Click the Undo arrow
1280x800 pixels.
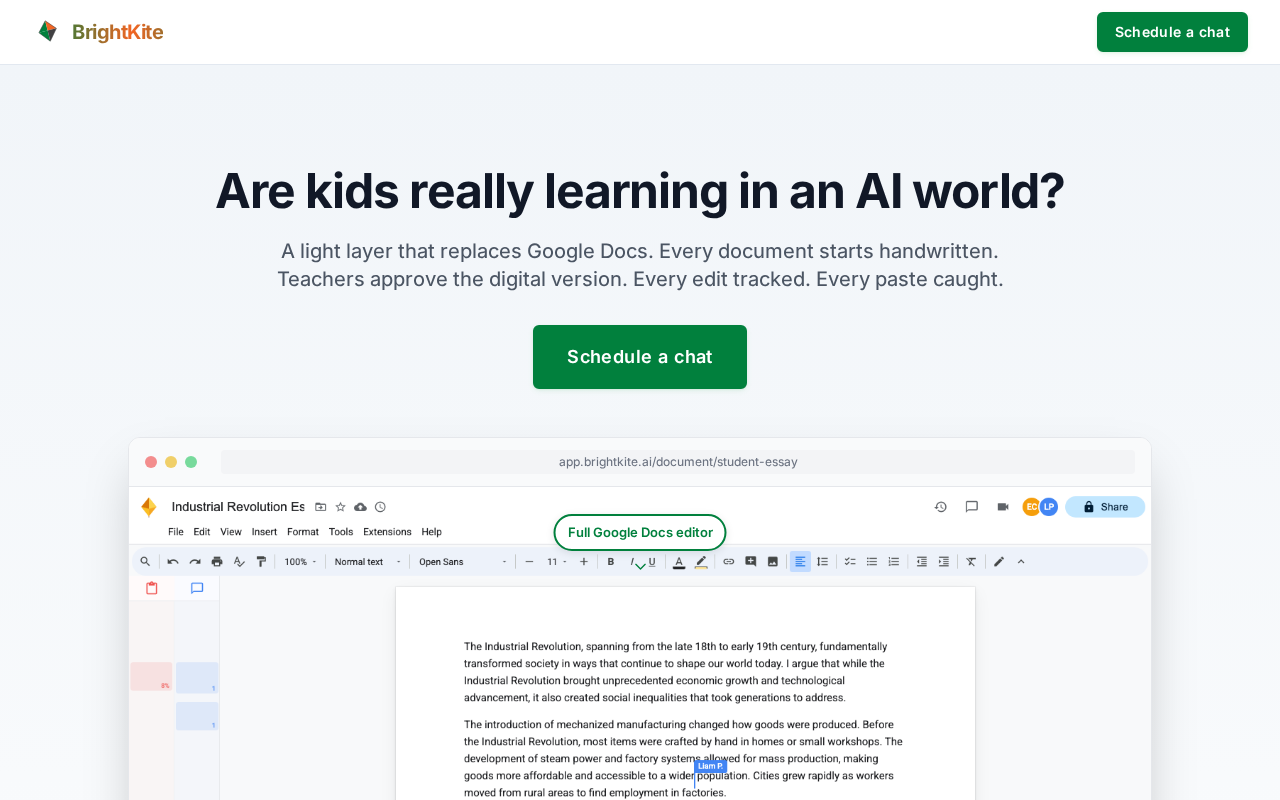coord(173,562)
